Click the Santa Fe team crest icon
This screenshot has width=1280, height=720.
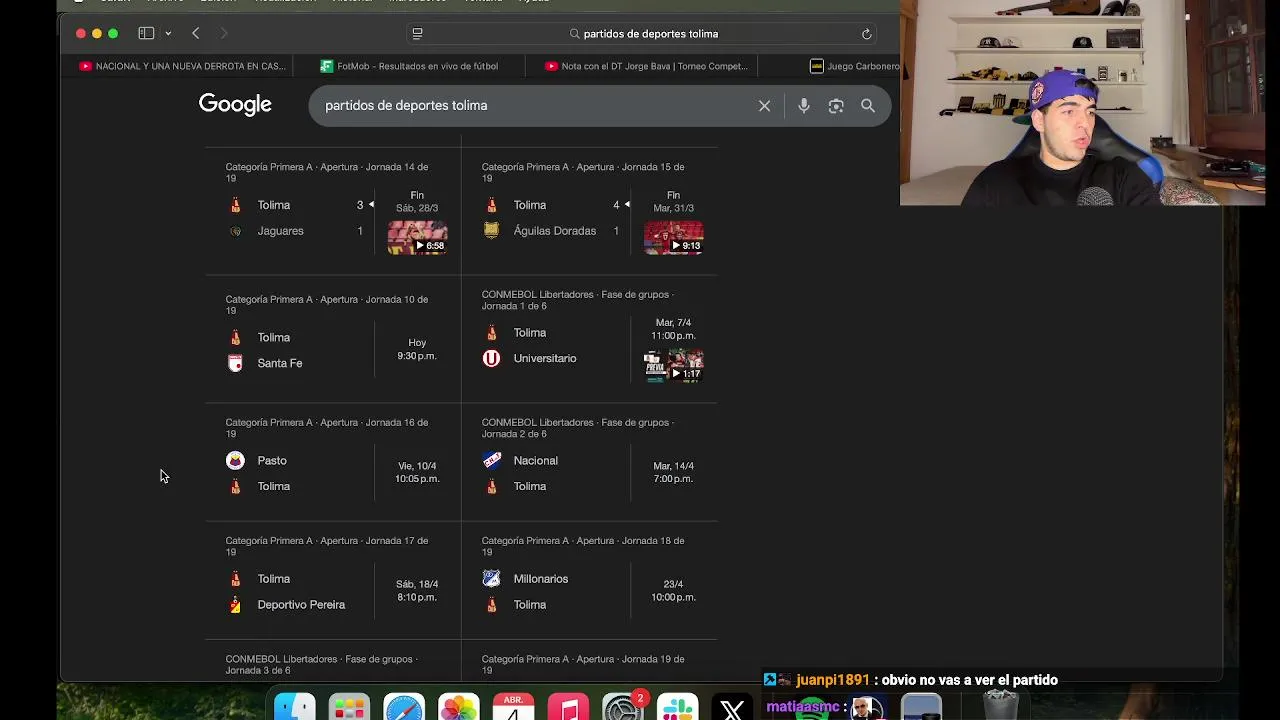tap(235, 363)
